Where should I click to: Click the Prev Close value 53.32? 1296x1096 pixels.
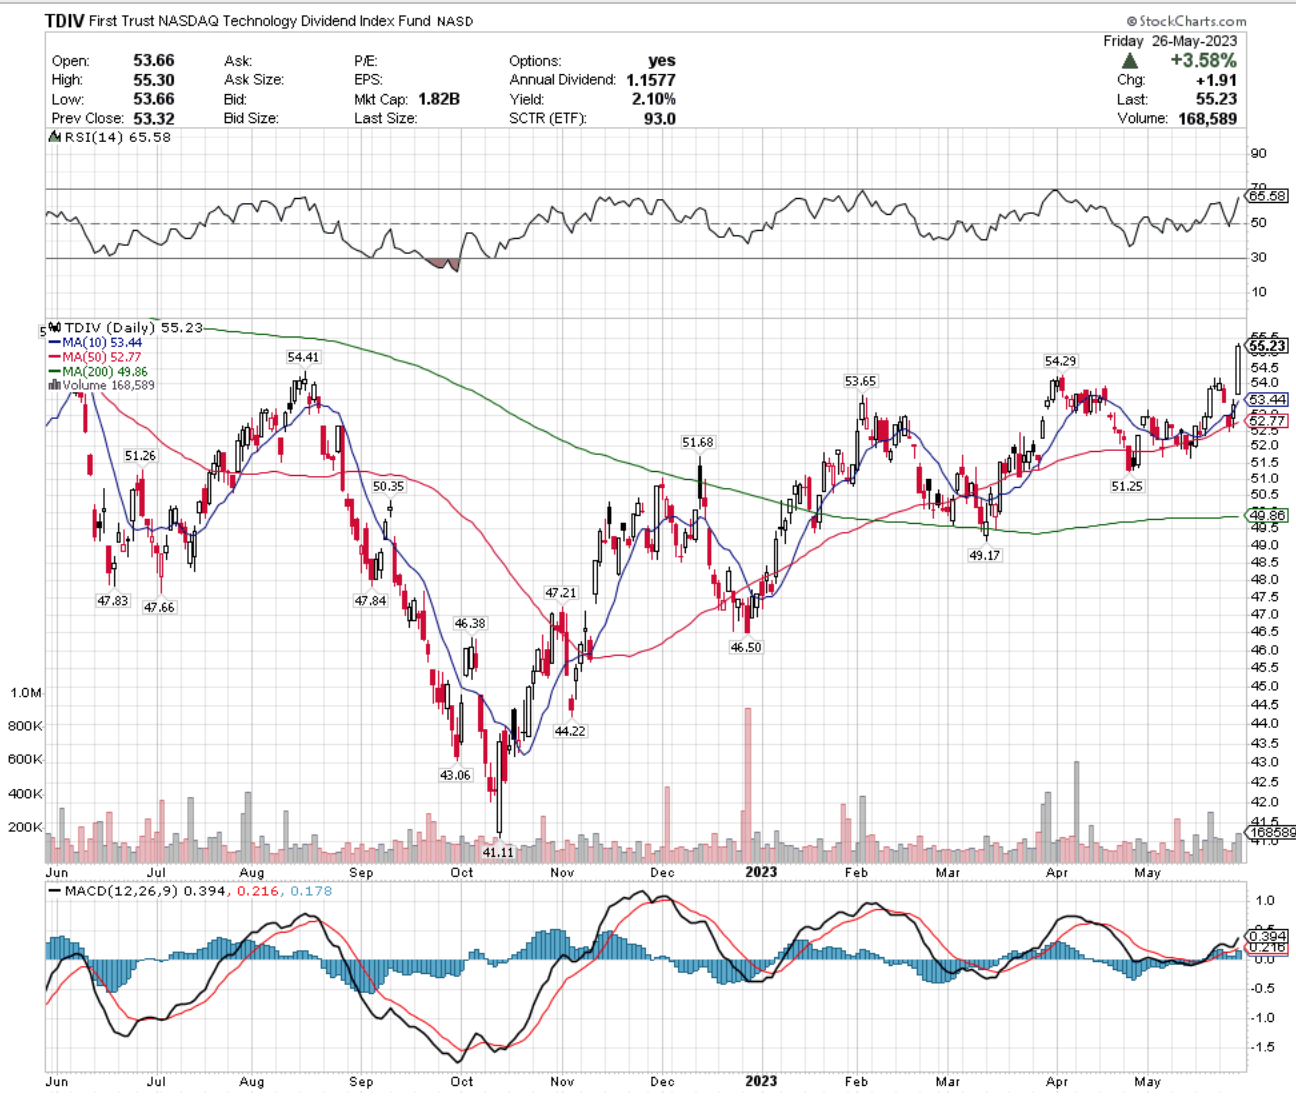click(154, 118)
